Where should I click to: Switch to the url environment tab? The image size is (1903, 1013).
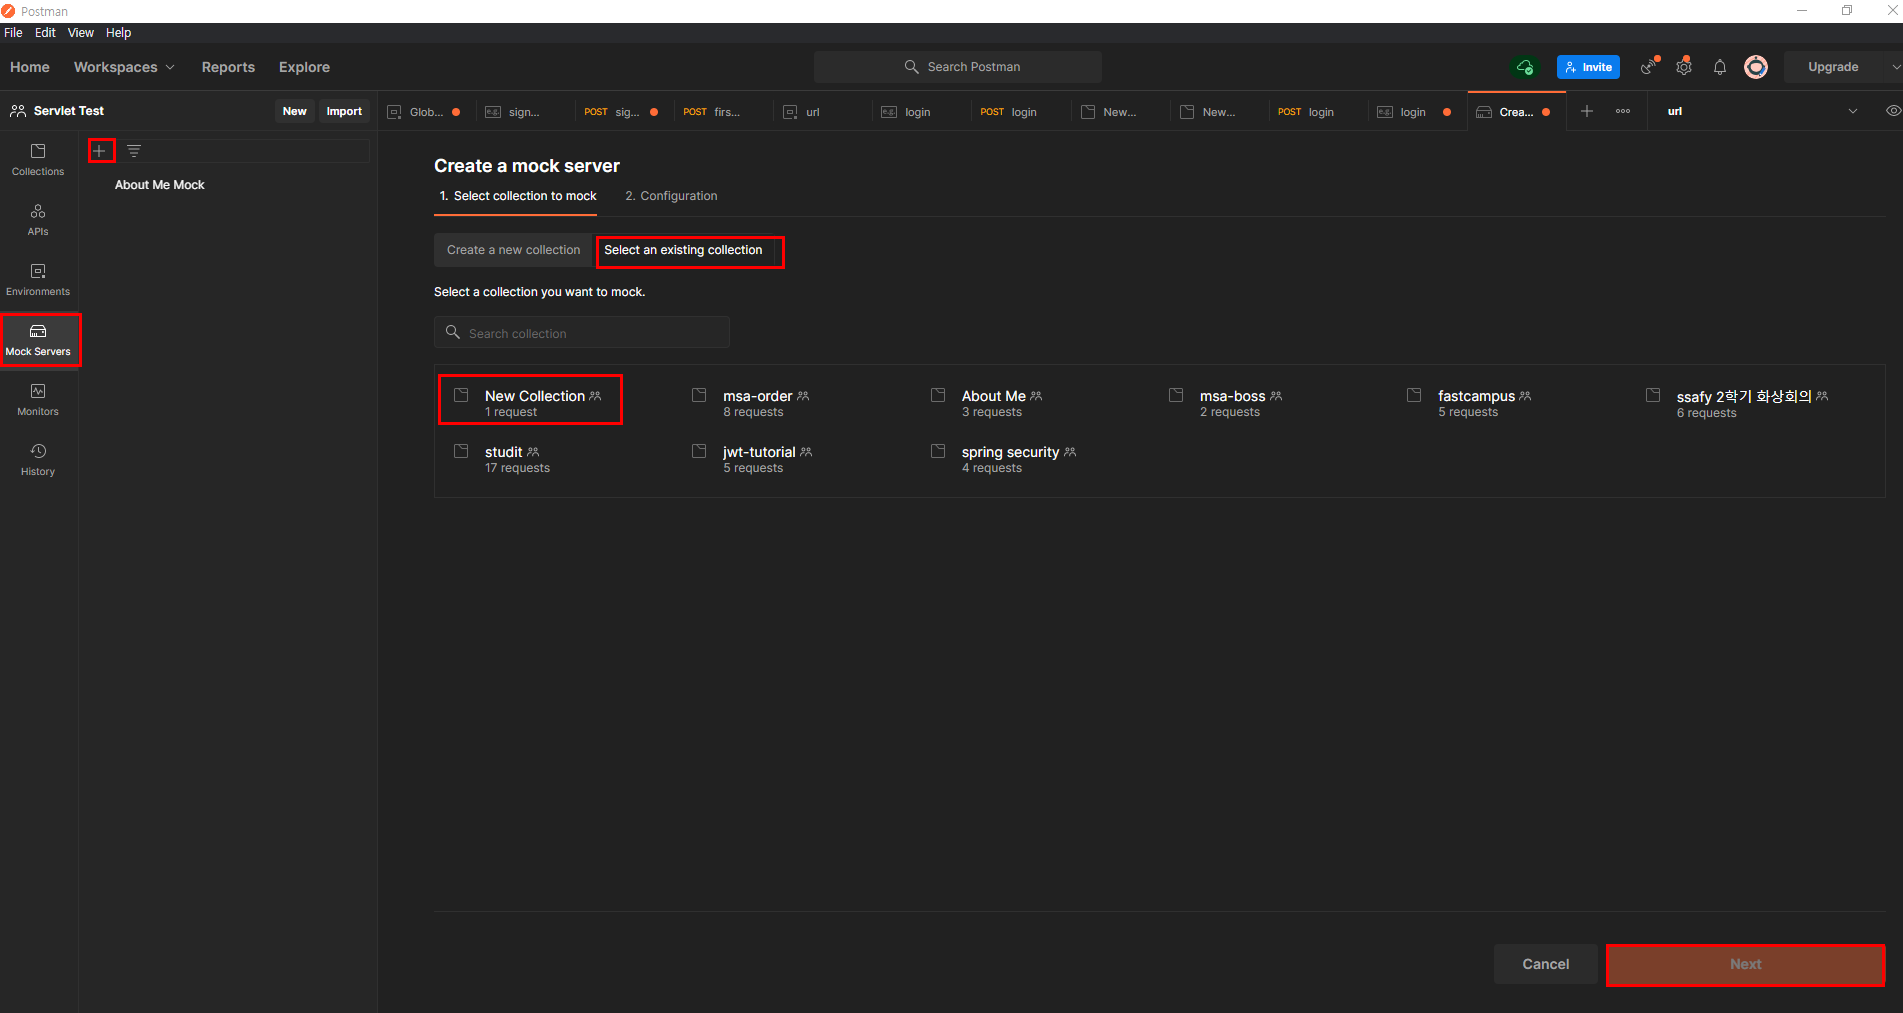[820, 112]
